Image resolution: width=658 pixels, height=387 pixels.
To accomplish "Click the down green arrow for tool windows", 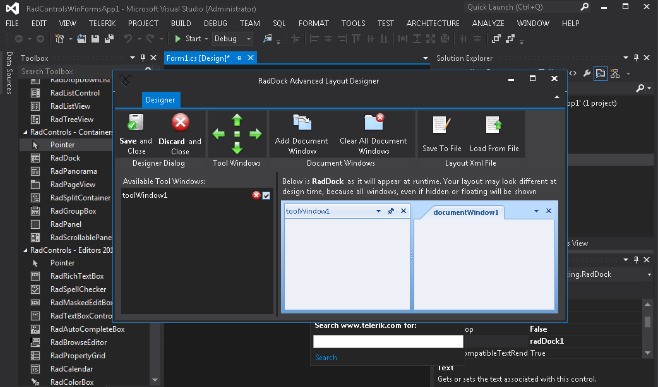I will point(237,148).
